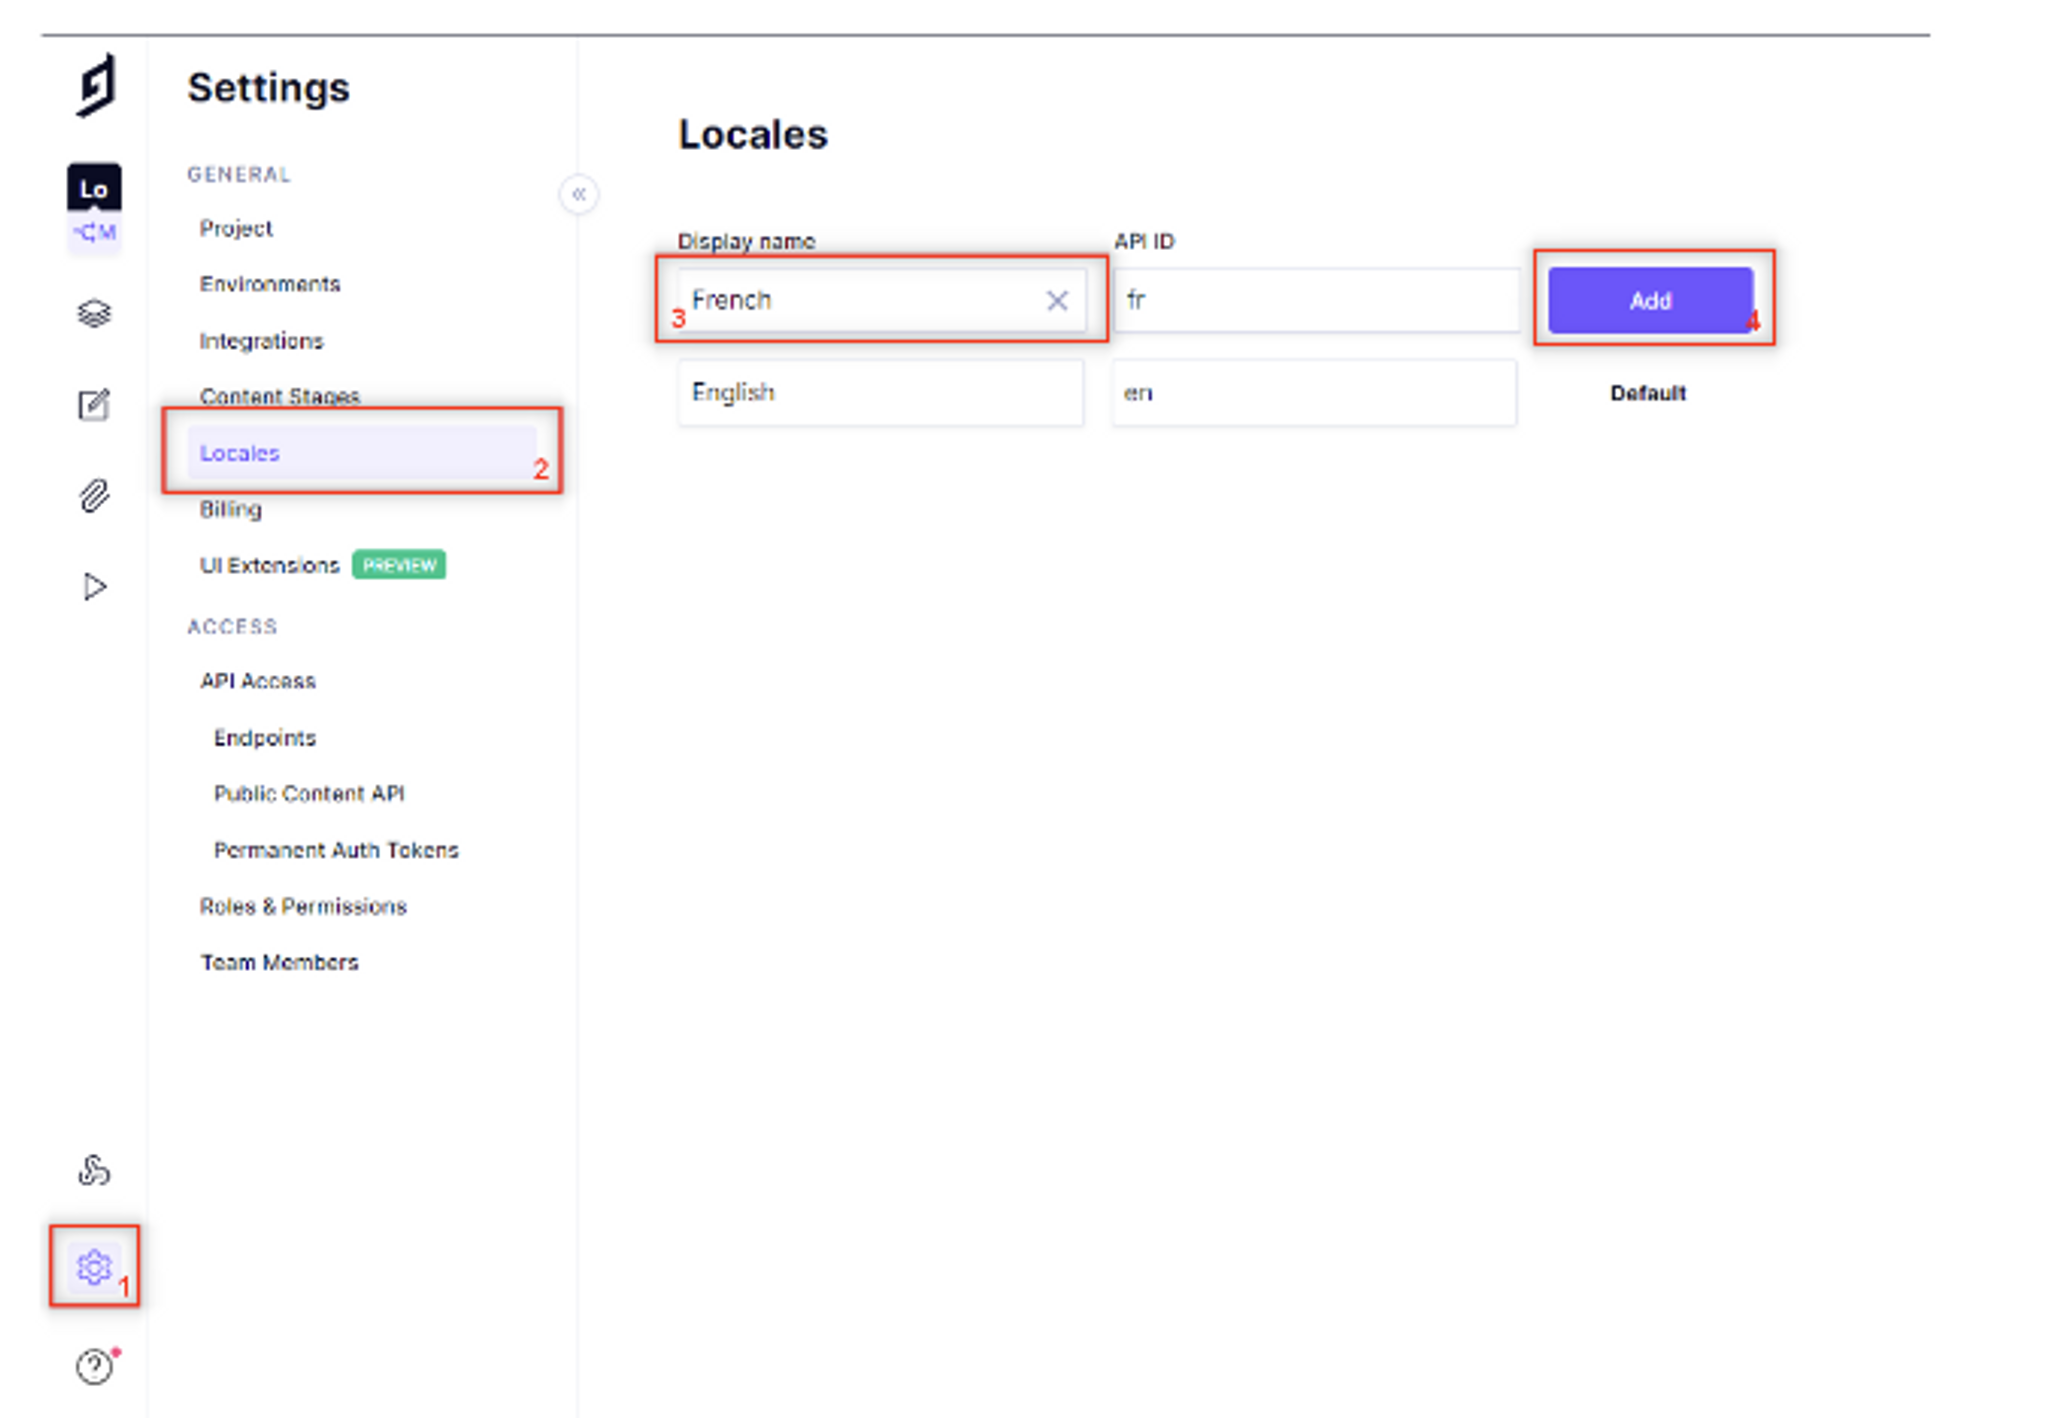Click the Add locale button
The height and width of the screenshot is (1418, 2048).
click(x=1650, y=300)
